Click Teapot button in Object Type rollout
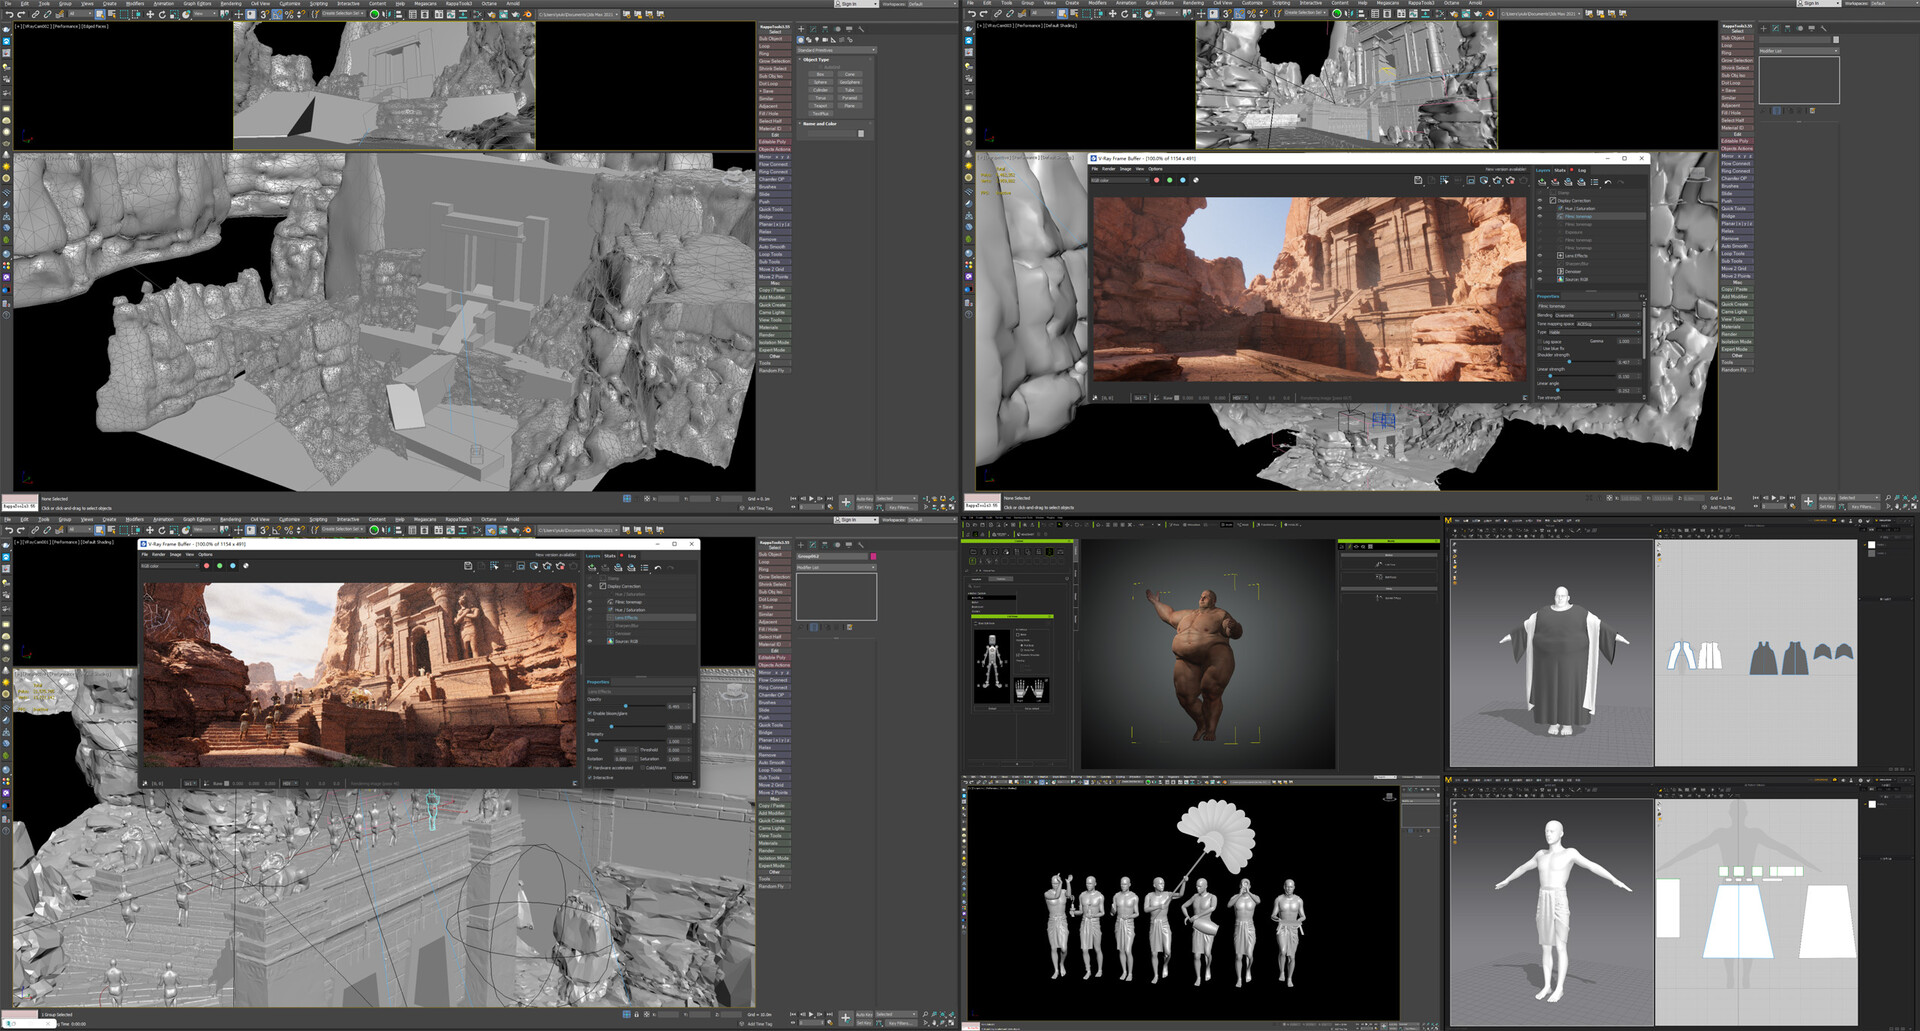 tap(820, 106)
